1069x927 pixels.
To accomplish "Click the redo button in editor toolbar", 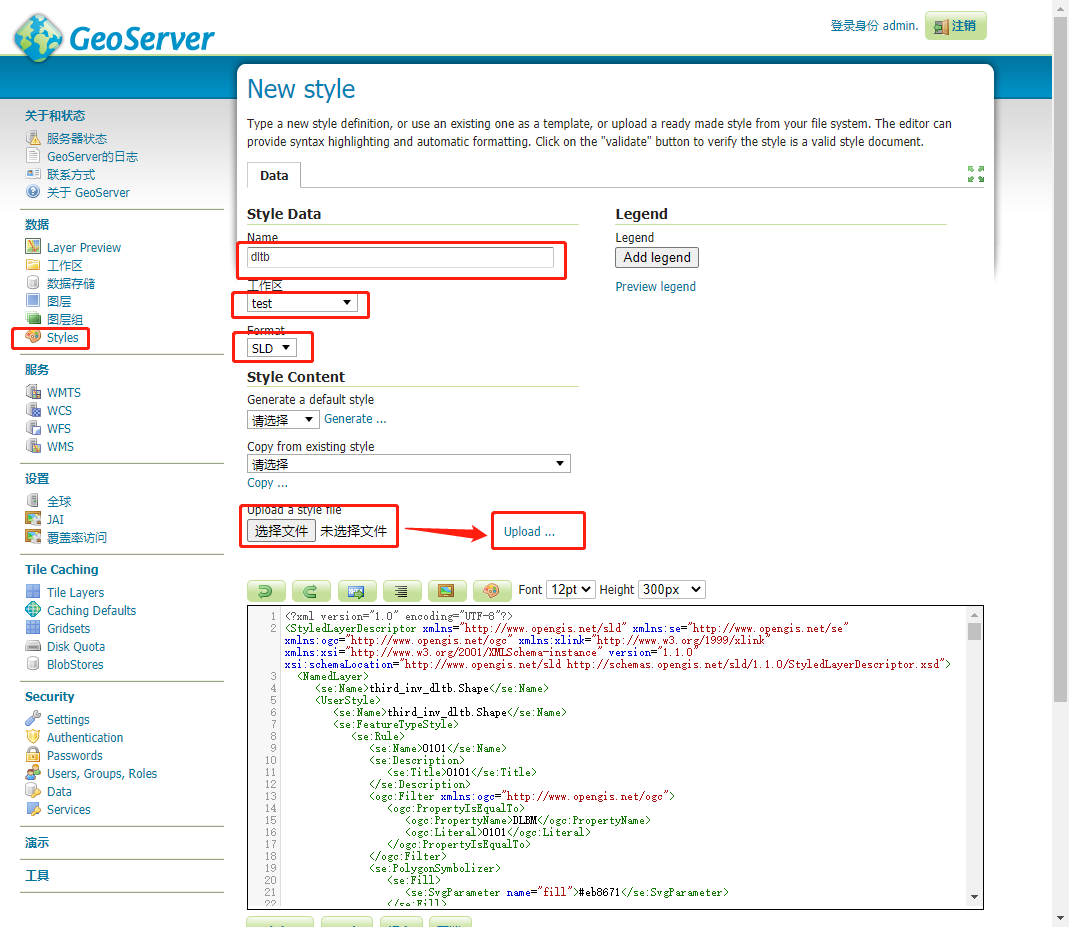I will point(311,590).
